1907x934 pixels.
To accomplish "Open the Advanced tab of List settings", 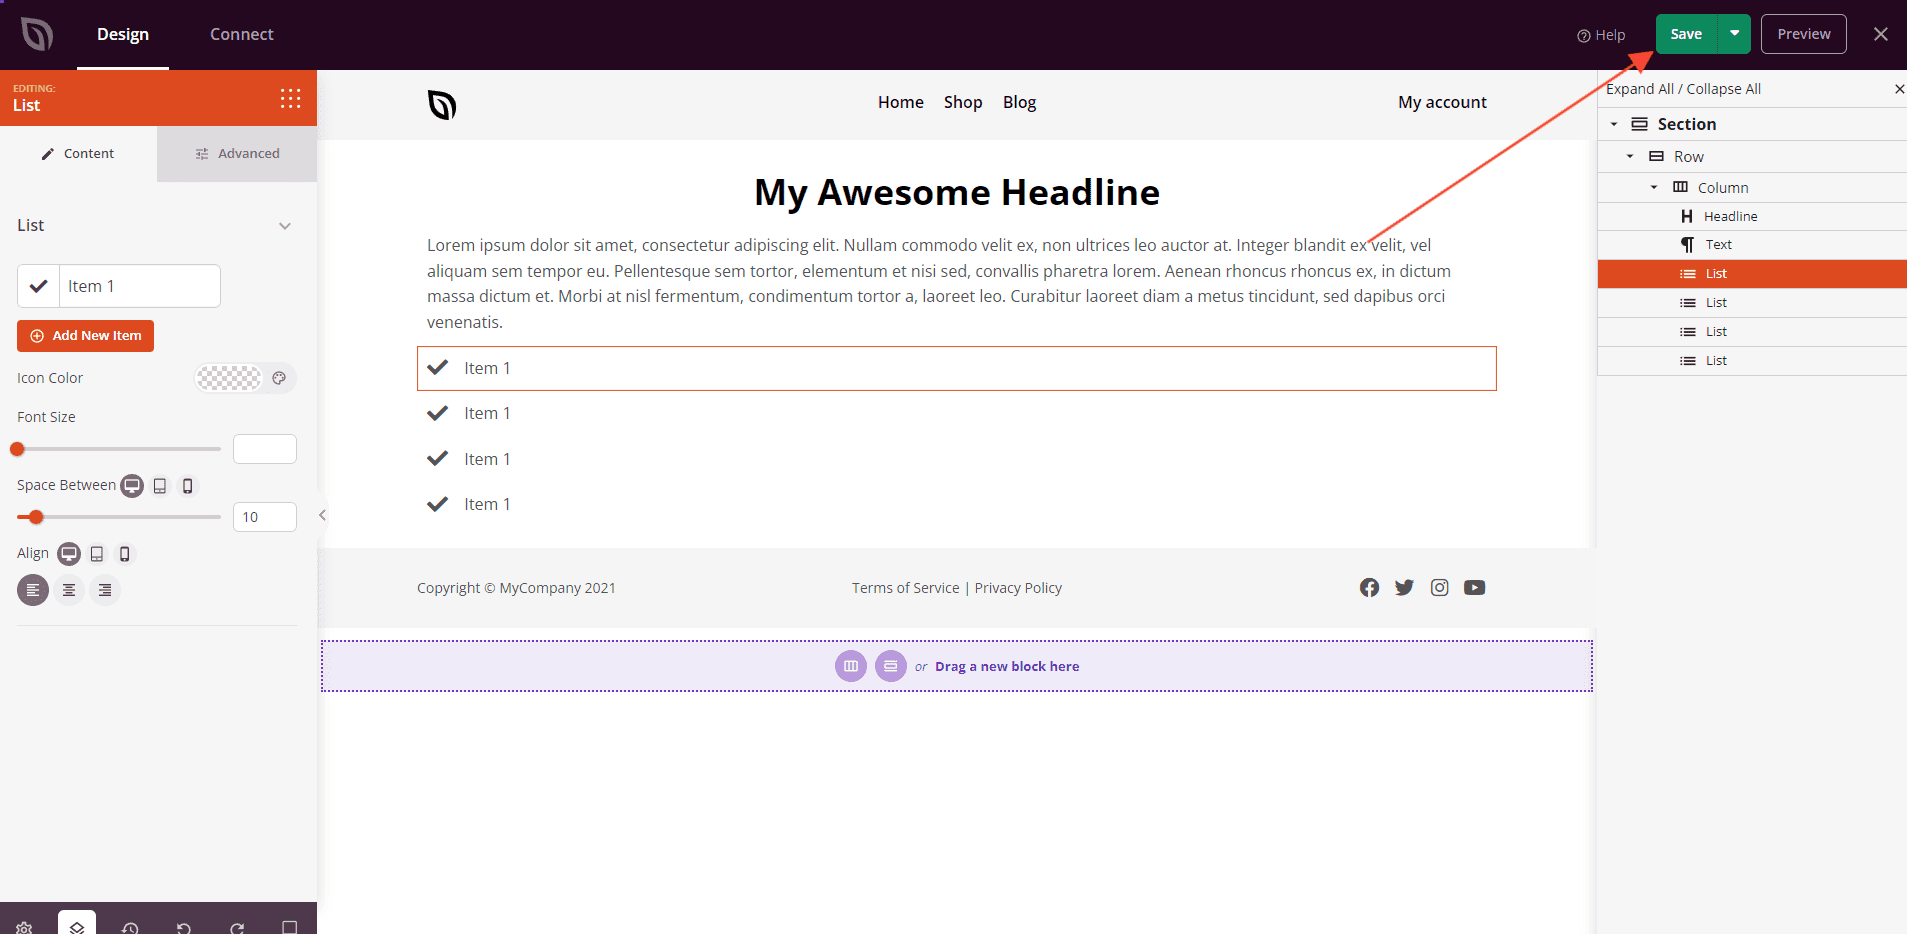I will coord(238,153).
